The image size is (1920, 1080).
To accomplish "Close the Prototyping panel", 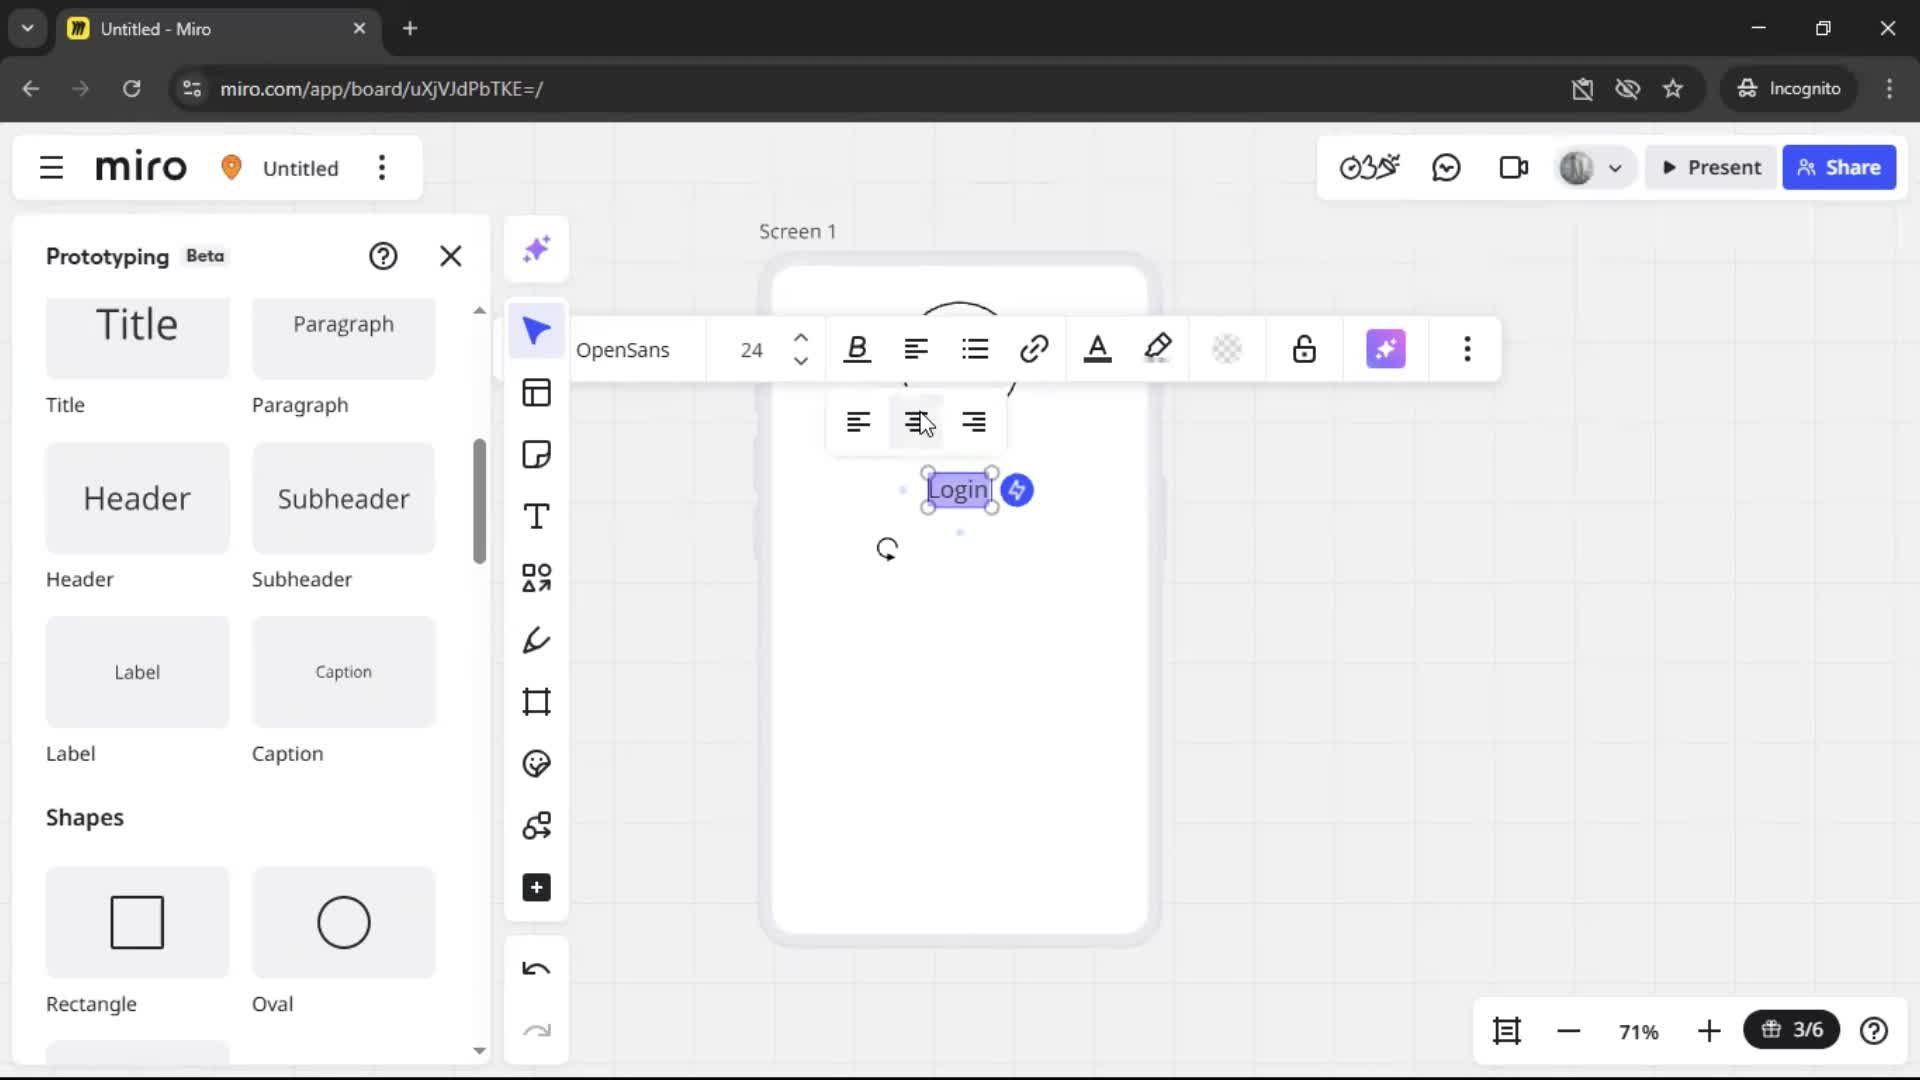I will tap(451, 256).
